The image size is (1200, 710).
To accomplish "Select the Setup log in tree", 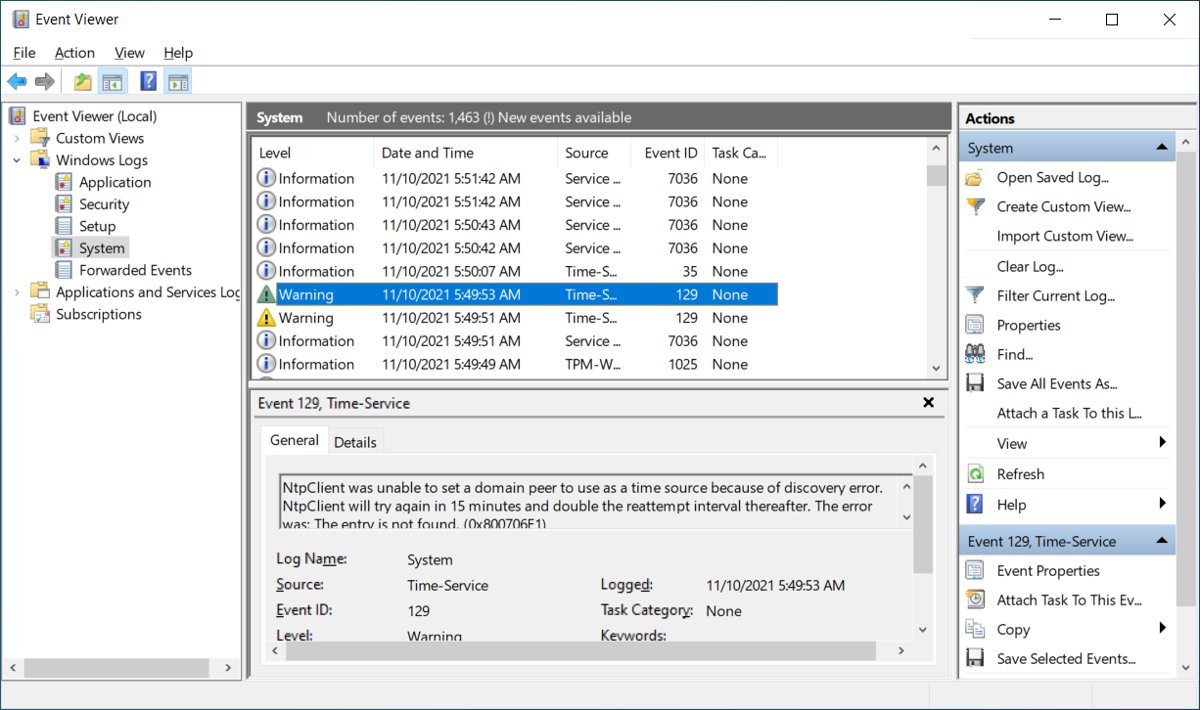I will click(97, 226).
